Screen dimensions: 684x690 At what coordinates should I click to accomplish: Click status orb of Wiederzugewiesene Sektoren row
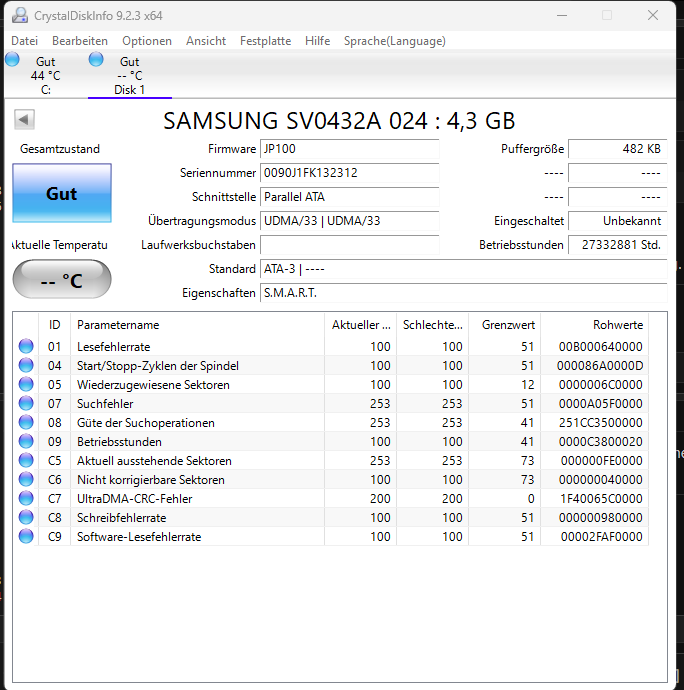tap(26, 384)
